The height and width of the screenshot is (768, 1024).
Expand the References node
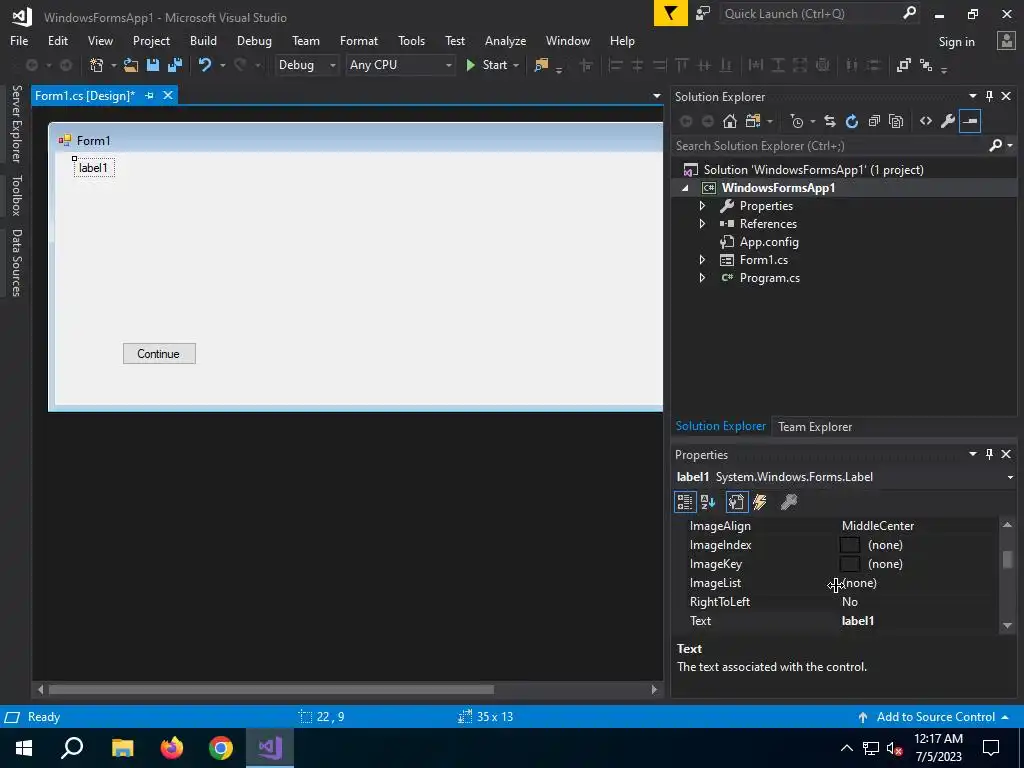(702, 223)
